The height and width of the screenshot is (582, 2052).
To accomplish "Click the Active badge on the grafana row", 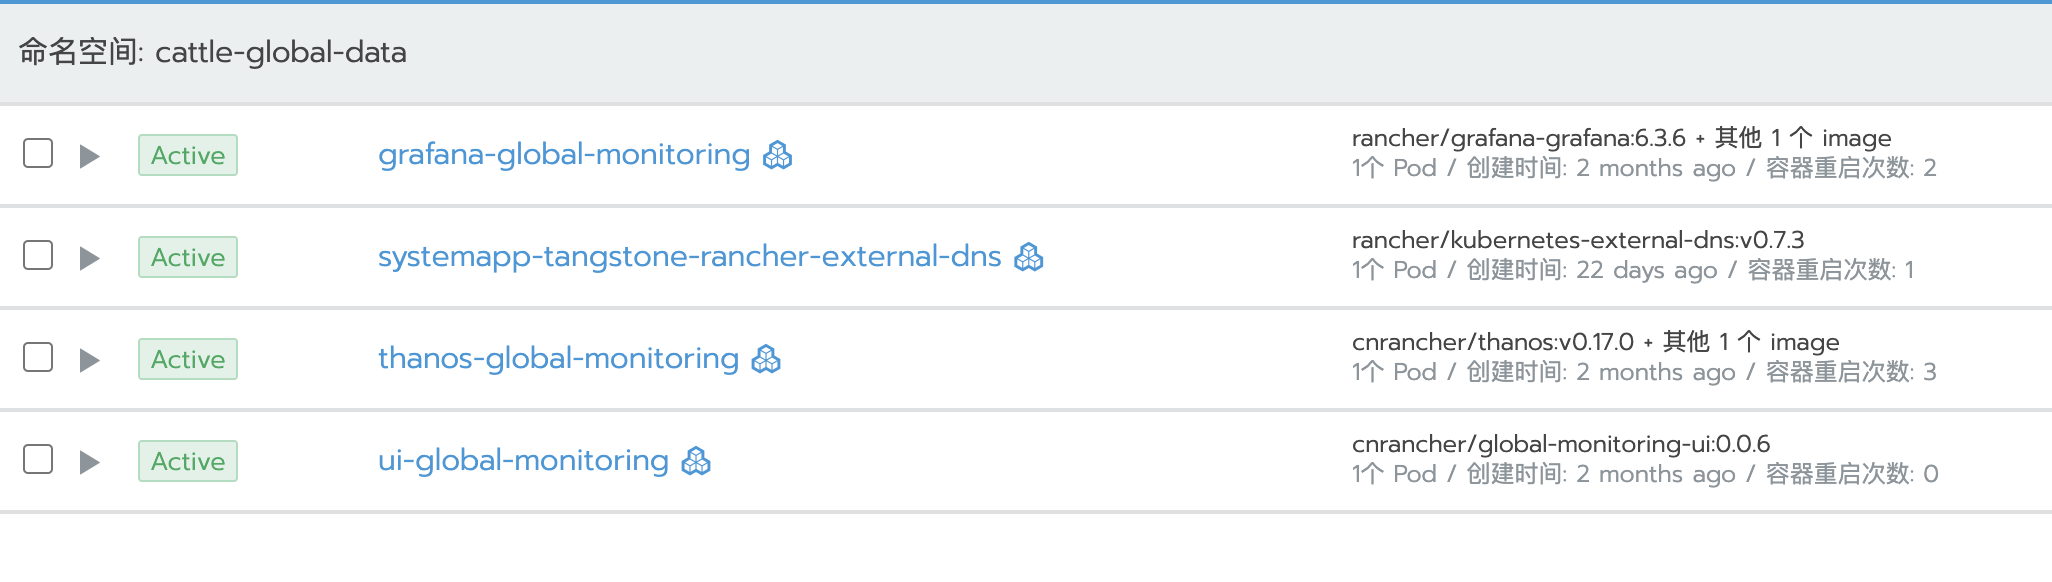I will (x=188, y=155).
